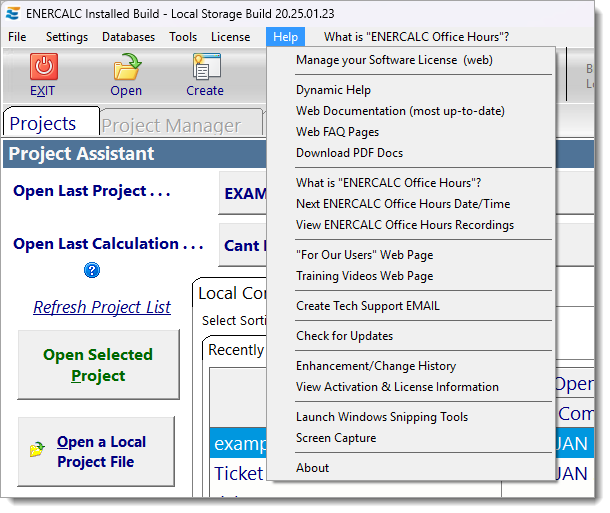Switch to the Projects tab
610x513 pixels.
[x=51, y=123]
